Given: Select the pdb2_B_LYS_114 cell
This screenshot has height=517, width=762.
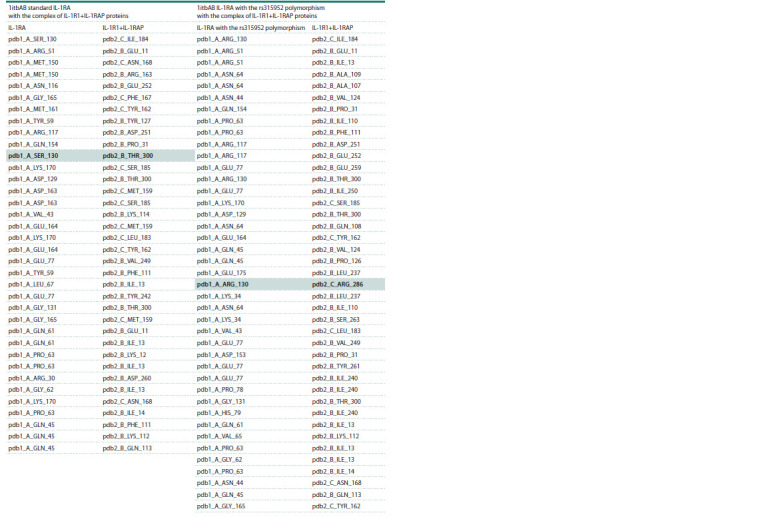Looking at the screenshot, I should (126, 214).
